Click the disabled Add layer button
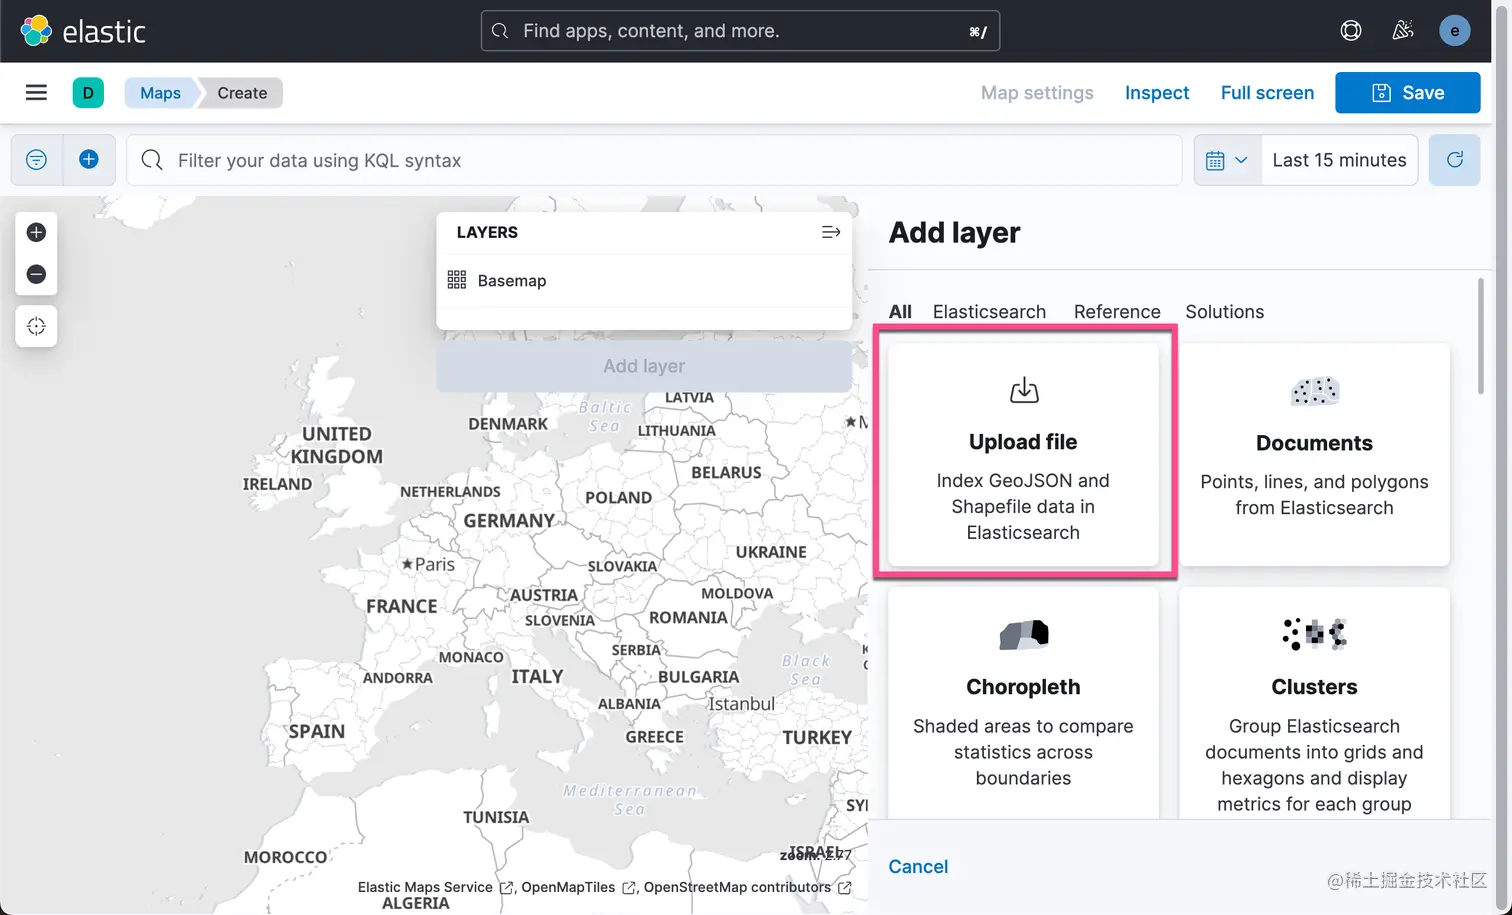Screen dimensions: 1512x915 pos(644,366)
